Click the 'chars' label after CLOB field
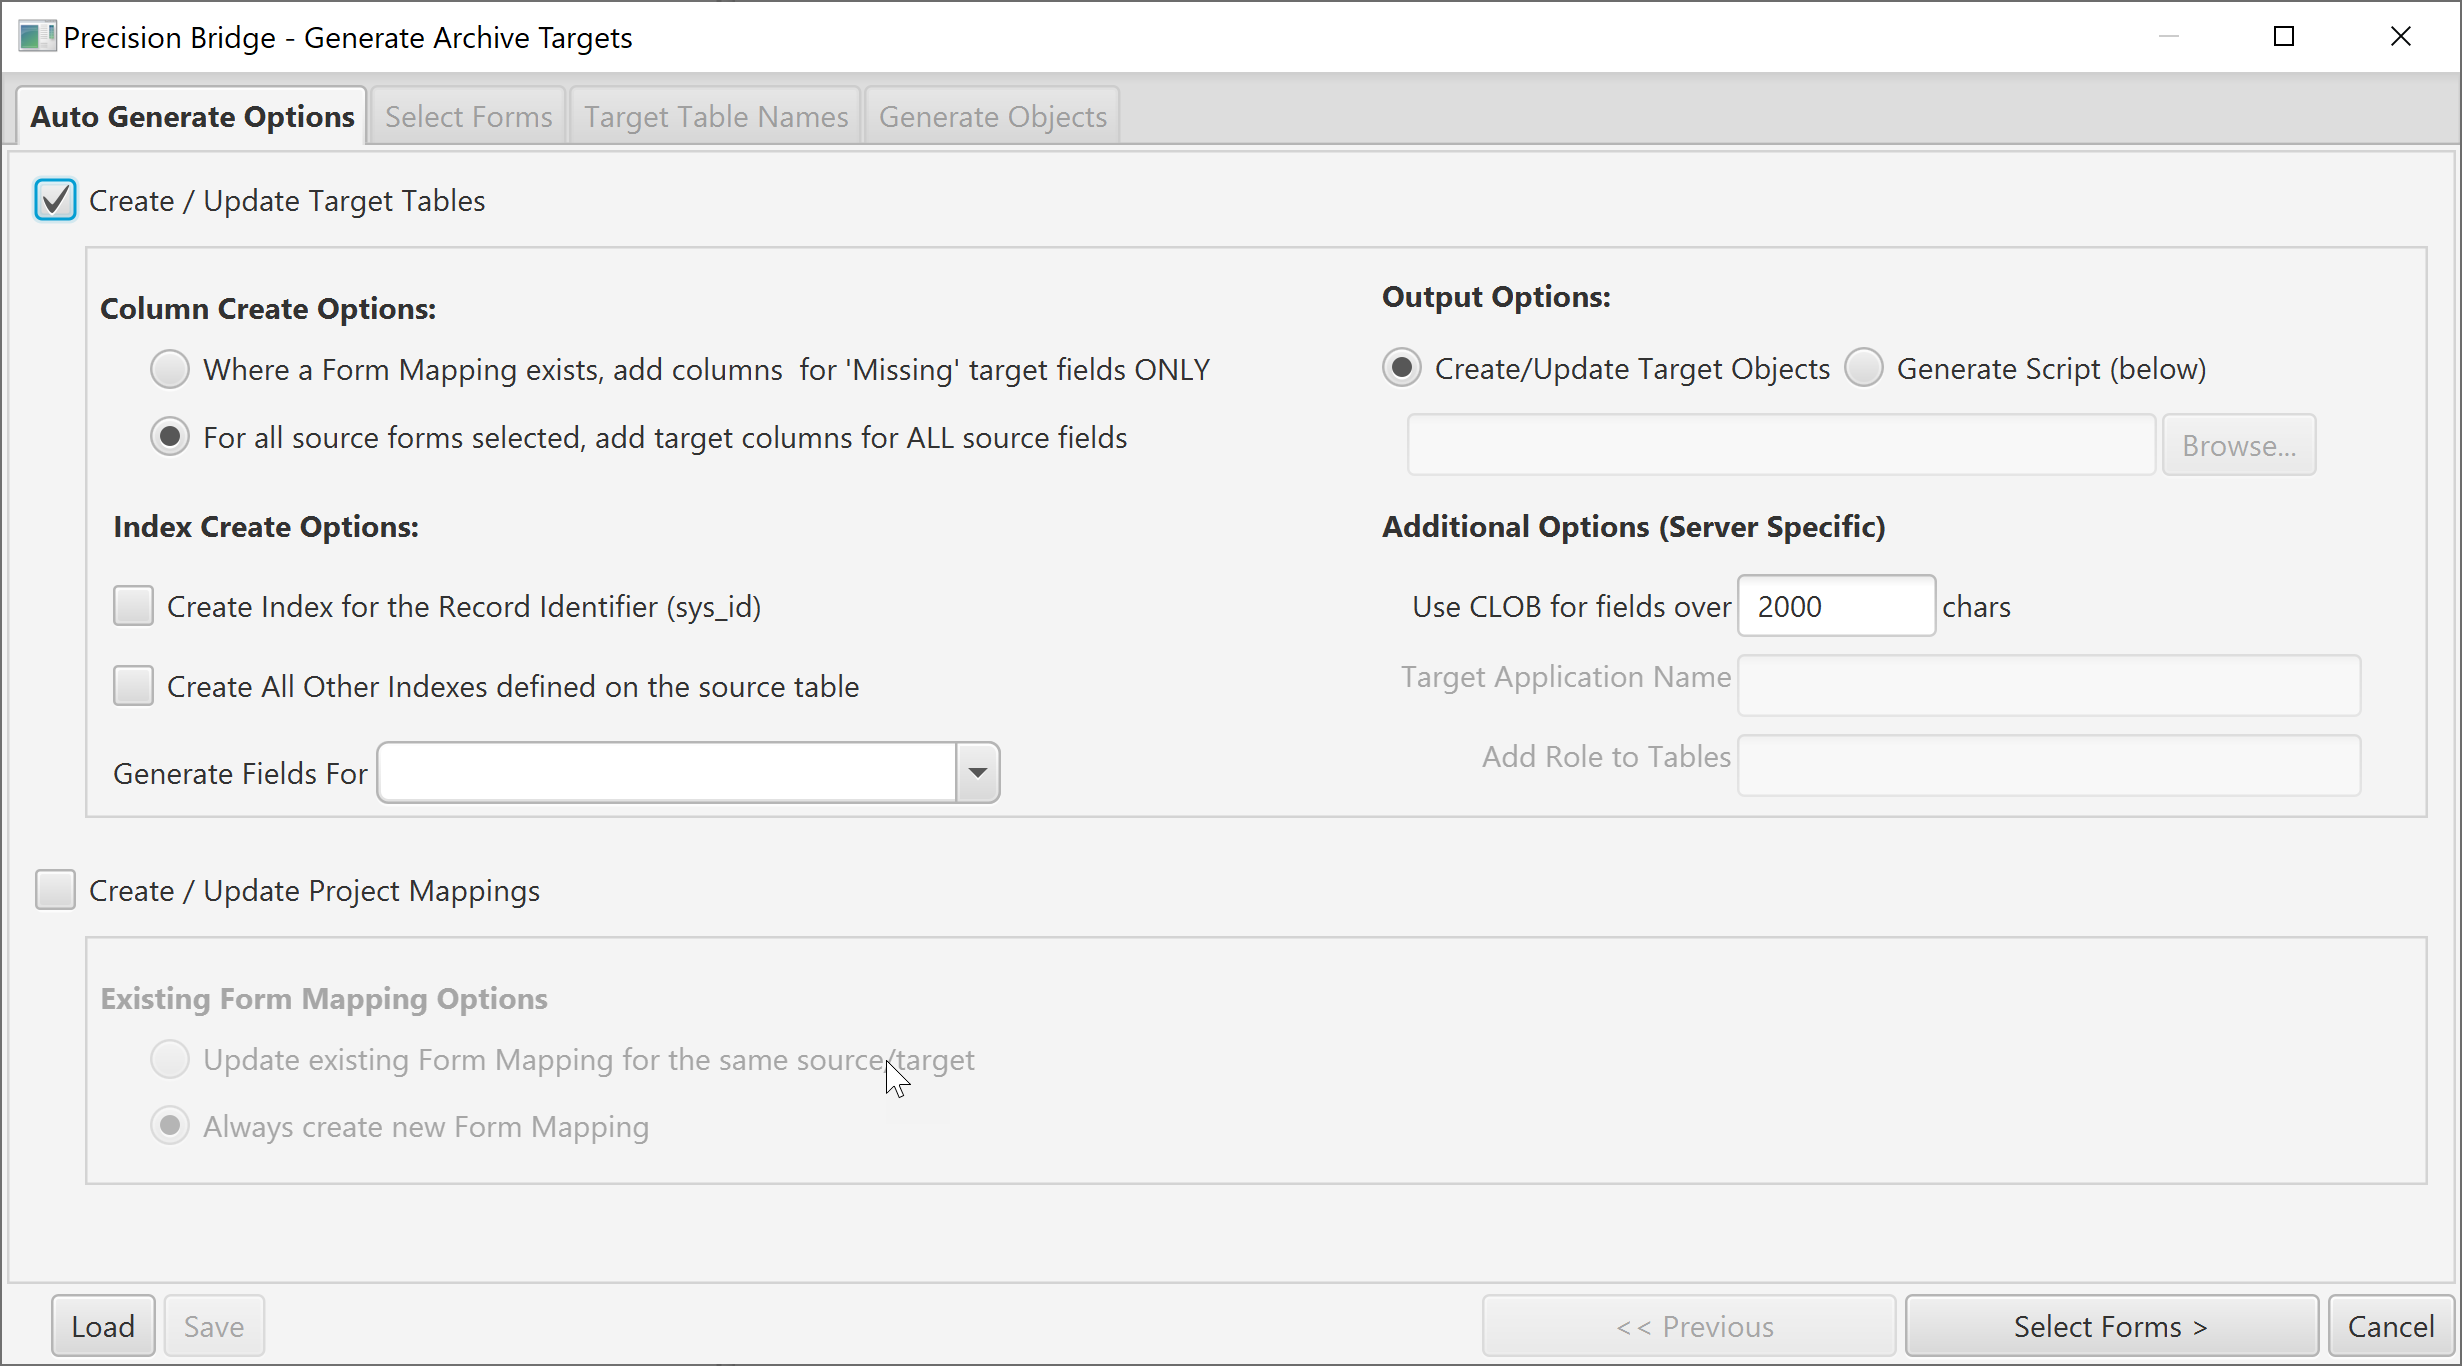The height and width of the screenshot is (1366, 2462). pyautogui.click(x=1976, y=607)
